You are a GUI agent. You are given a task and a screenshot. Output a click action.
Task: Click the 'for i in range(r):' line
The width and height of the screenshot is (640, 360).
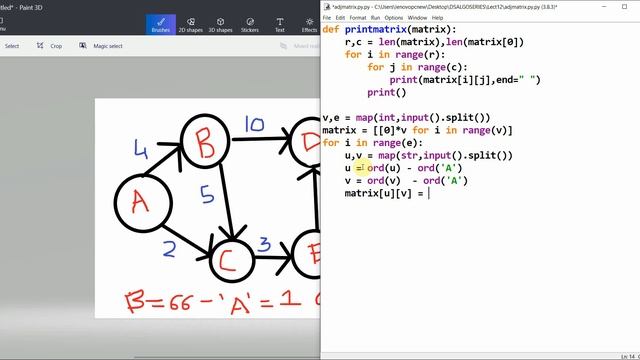point(395,55)
